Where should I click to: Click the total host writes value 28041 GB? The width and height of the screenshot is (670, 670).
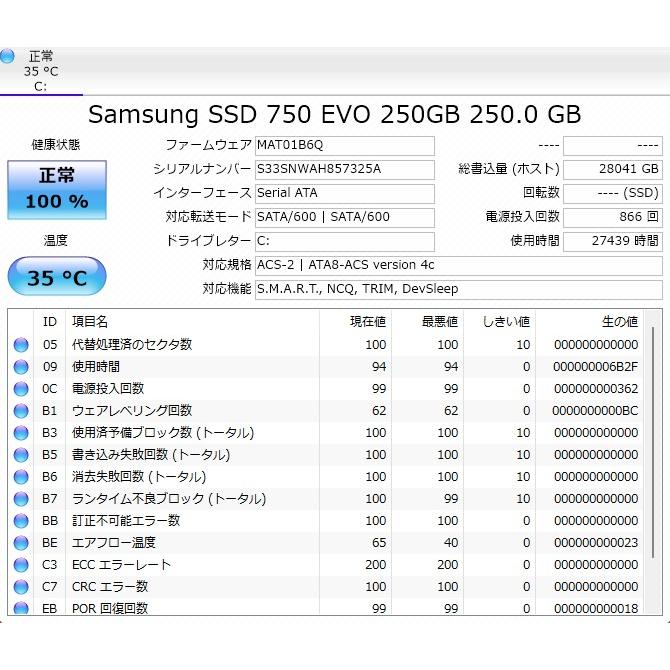(x=613, y=170)
